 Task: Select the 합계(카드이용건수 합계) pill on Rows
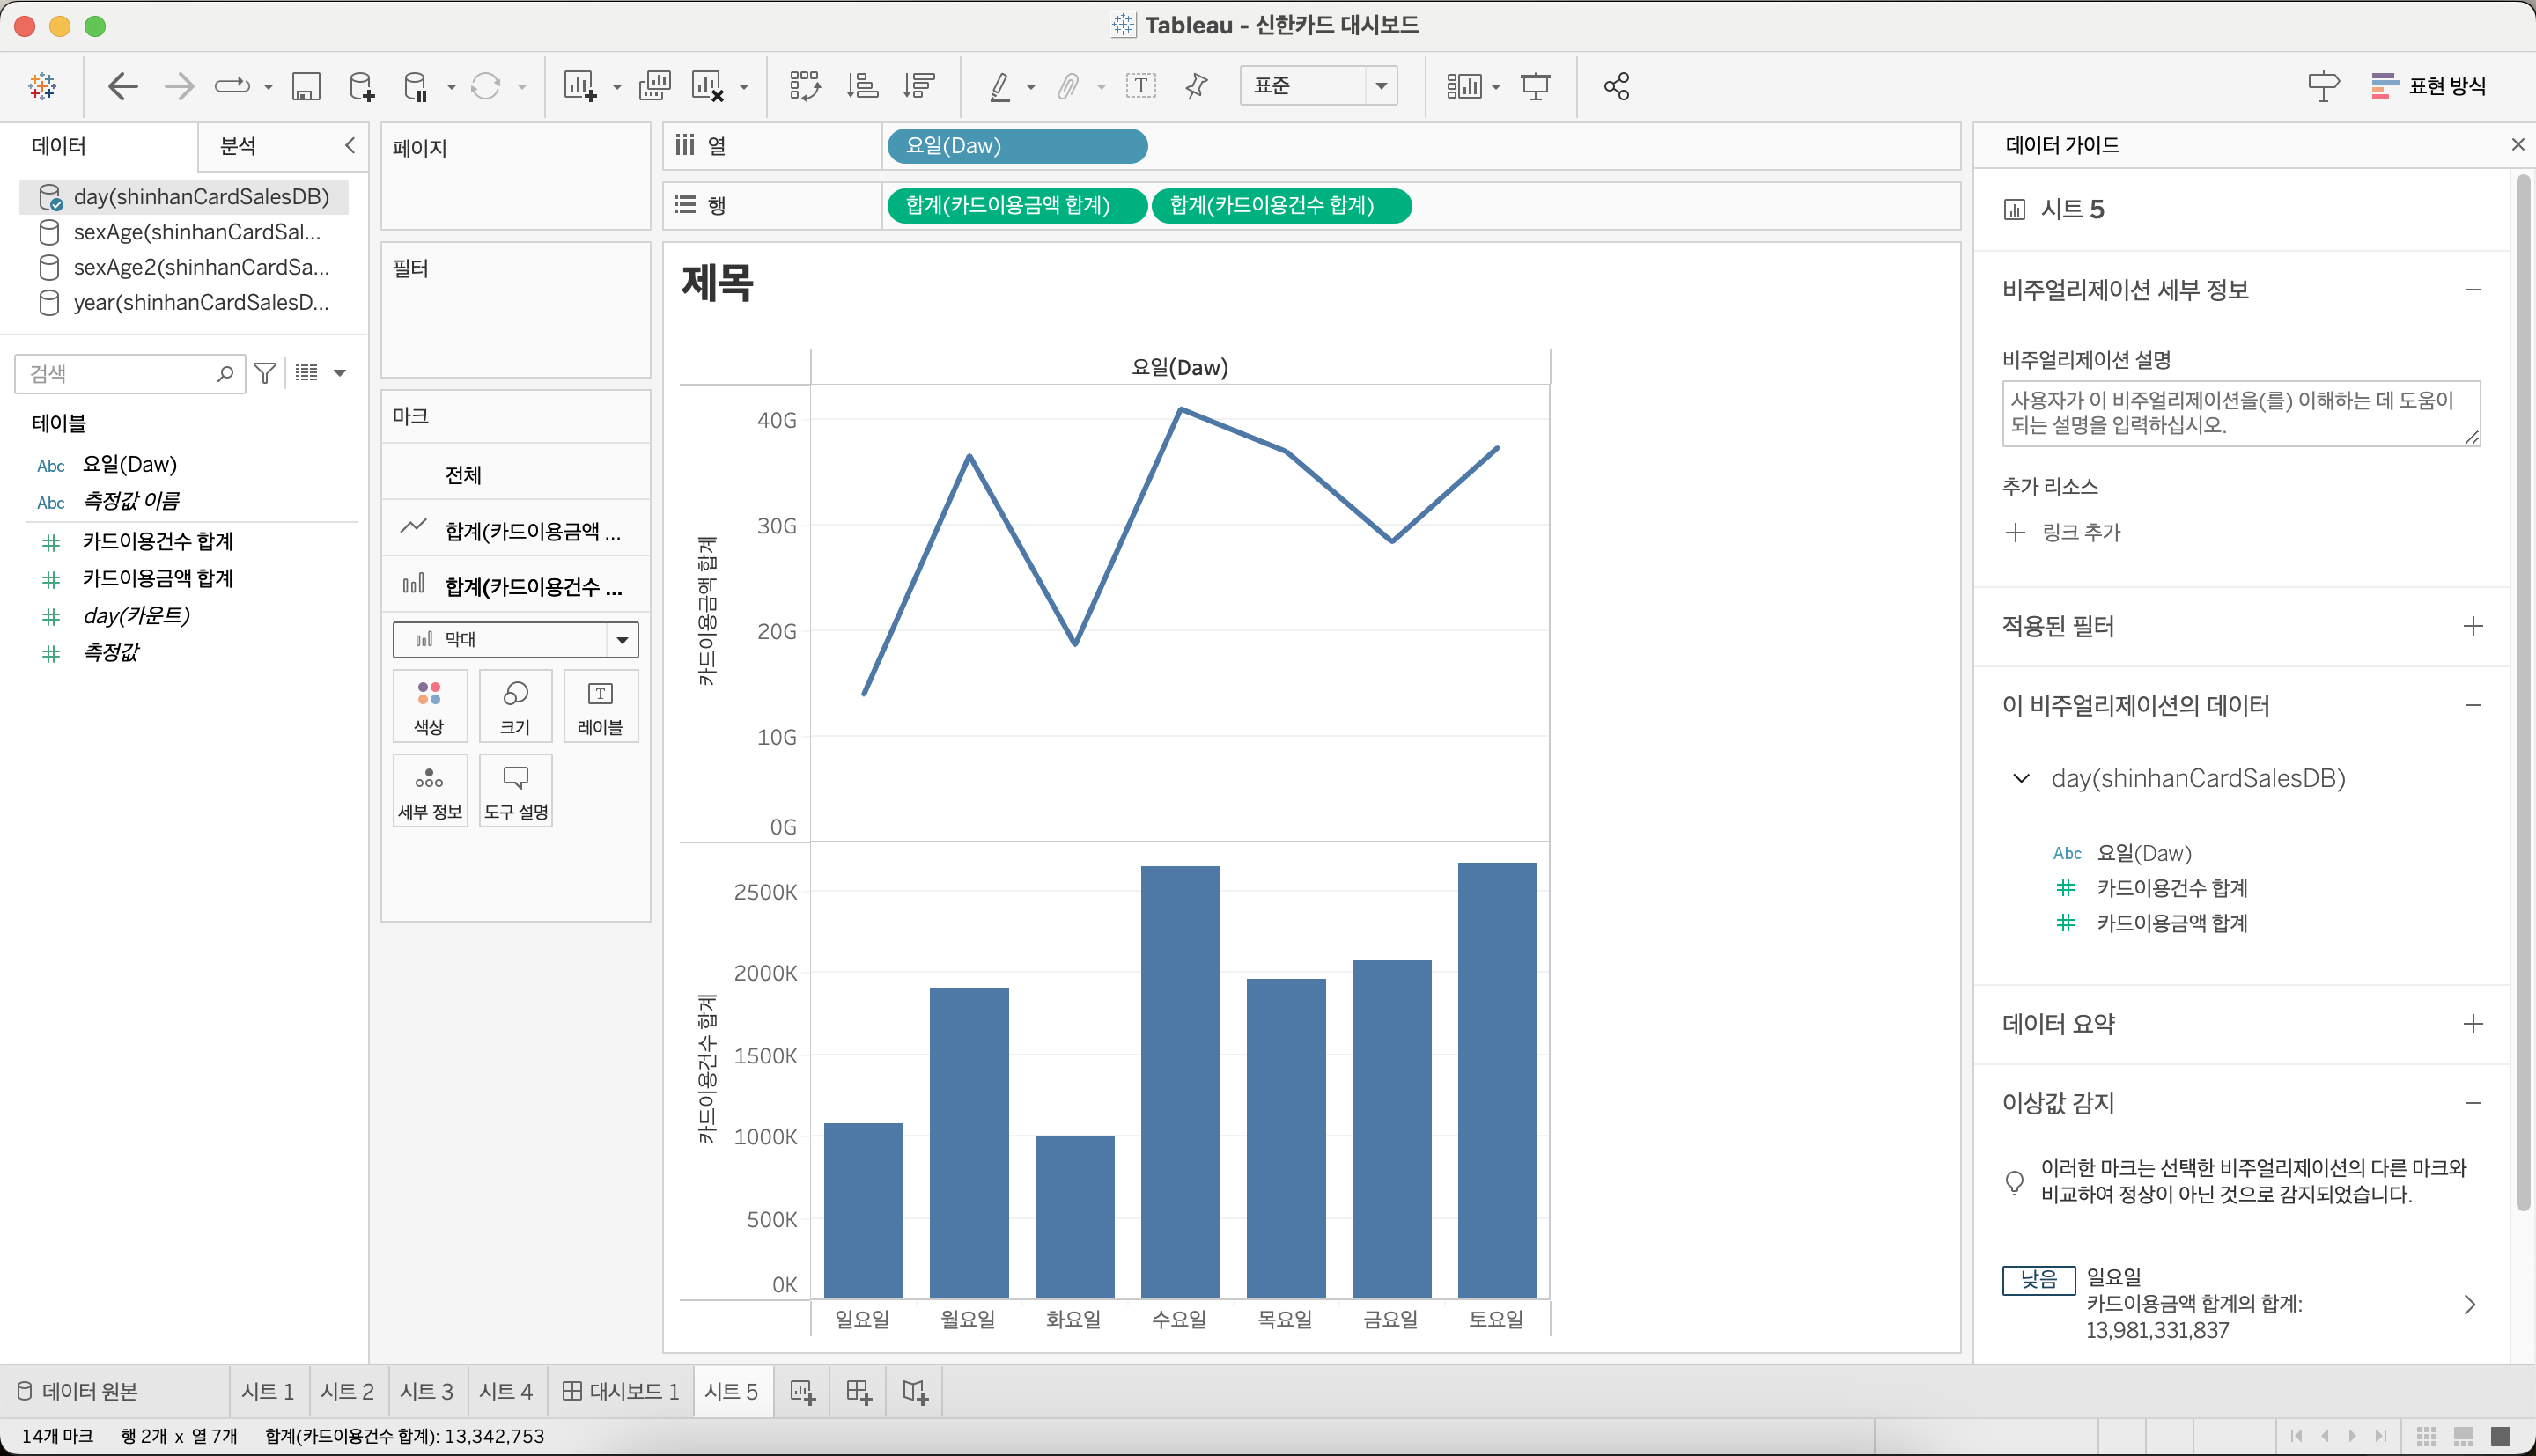point(1280,206)
